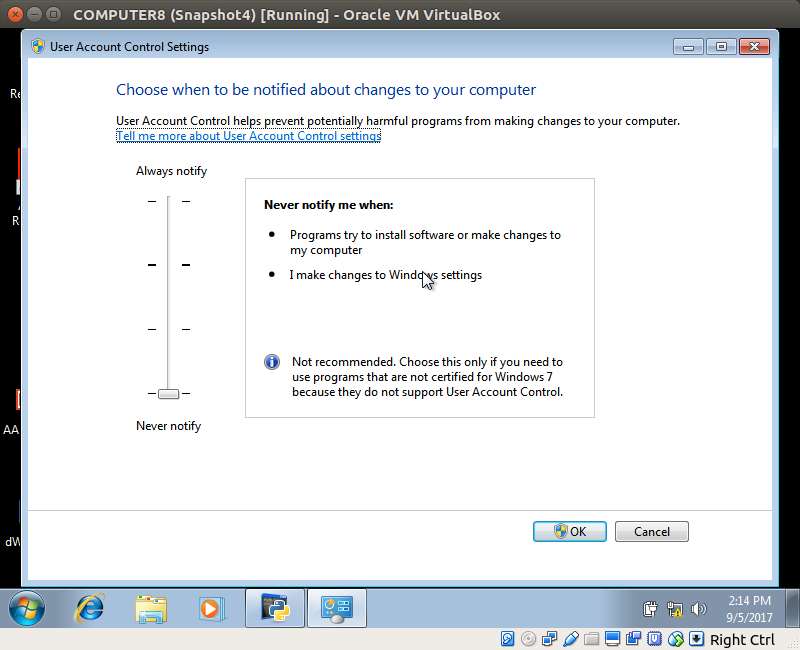Click the network warning icon in system tray
The width and height of the screenshot is (800, 650).
[x=674, y=607]
